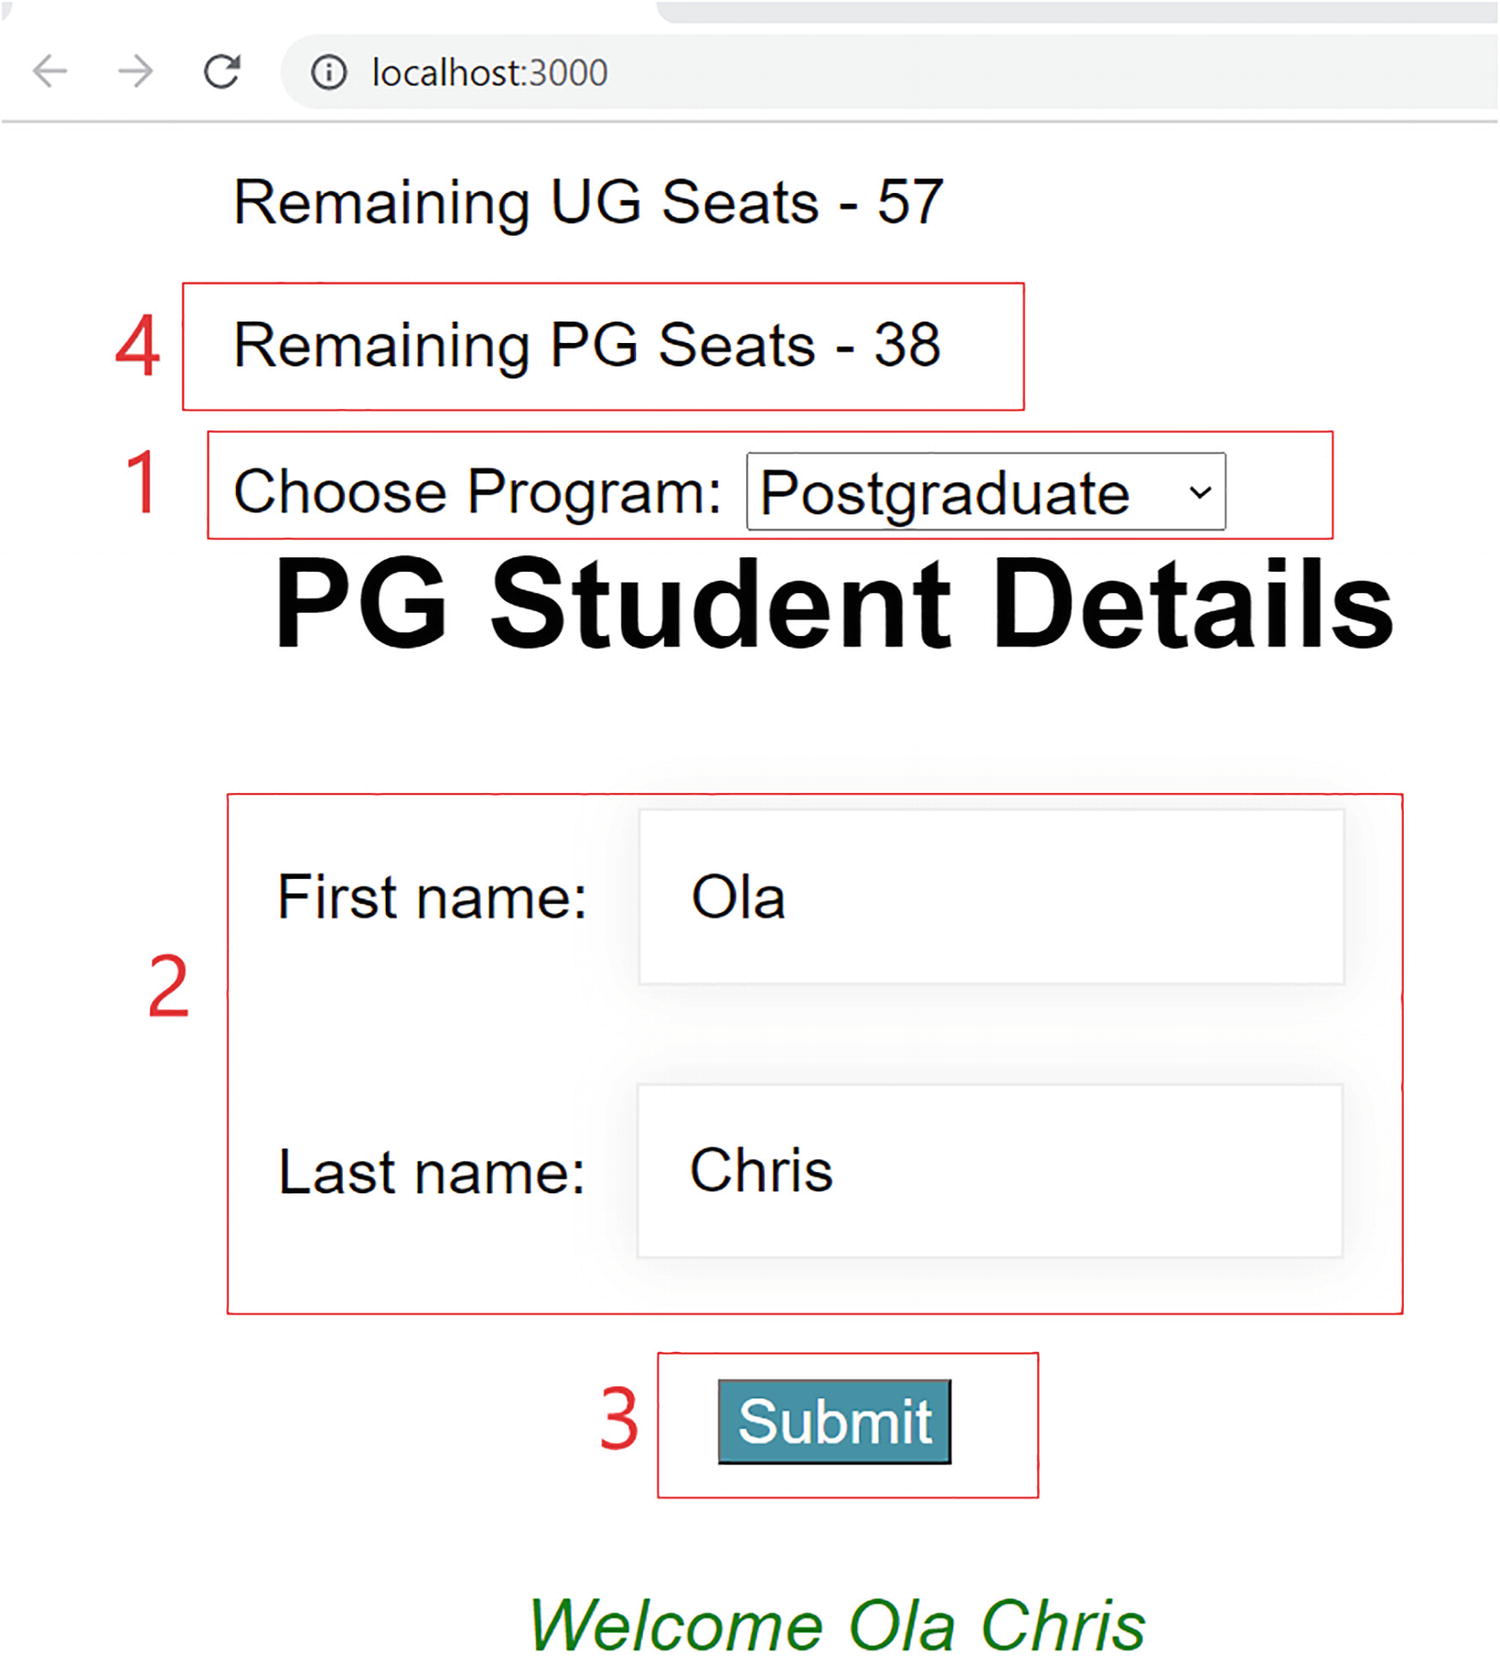Click the browser forward arrow

pyautogui.click(x=135, y=72)
